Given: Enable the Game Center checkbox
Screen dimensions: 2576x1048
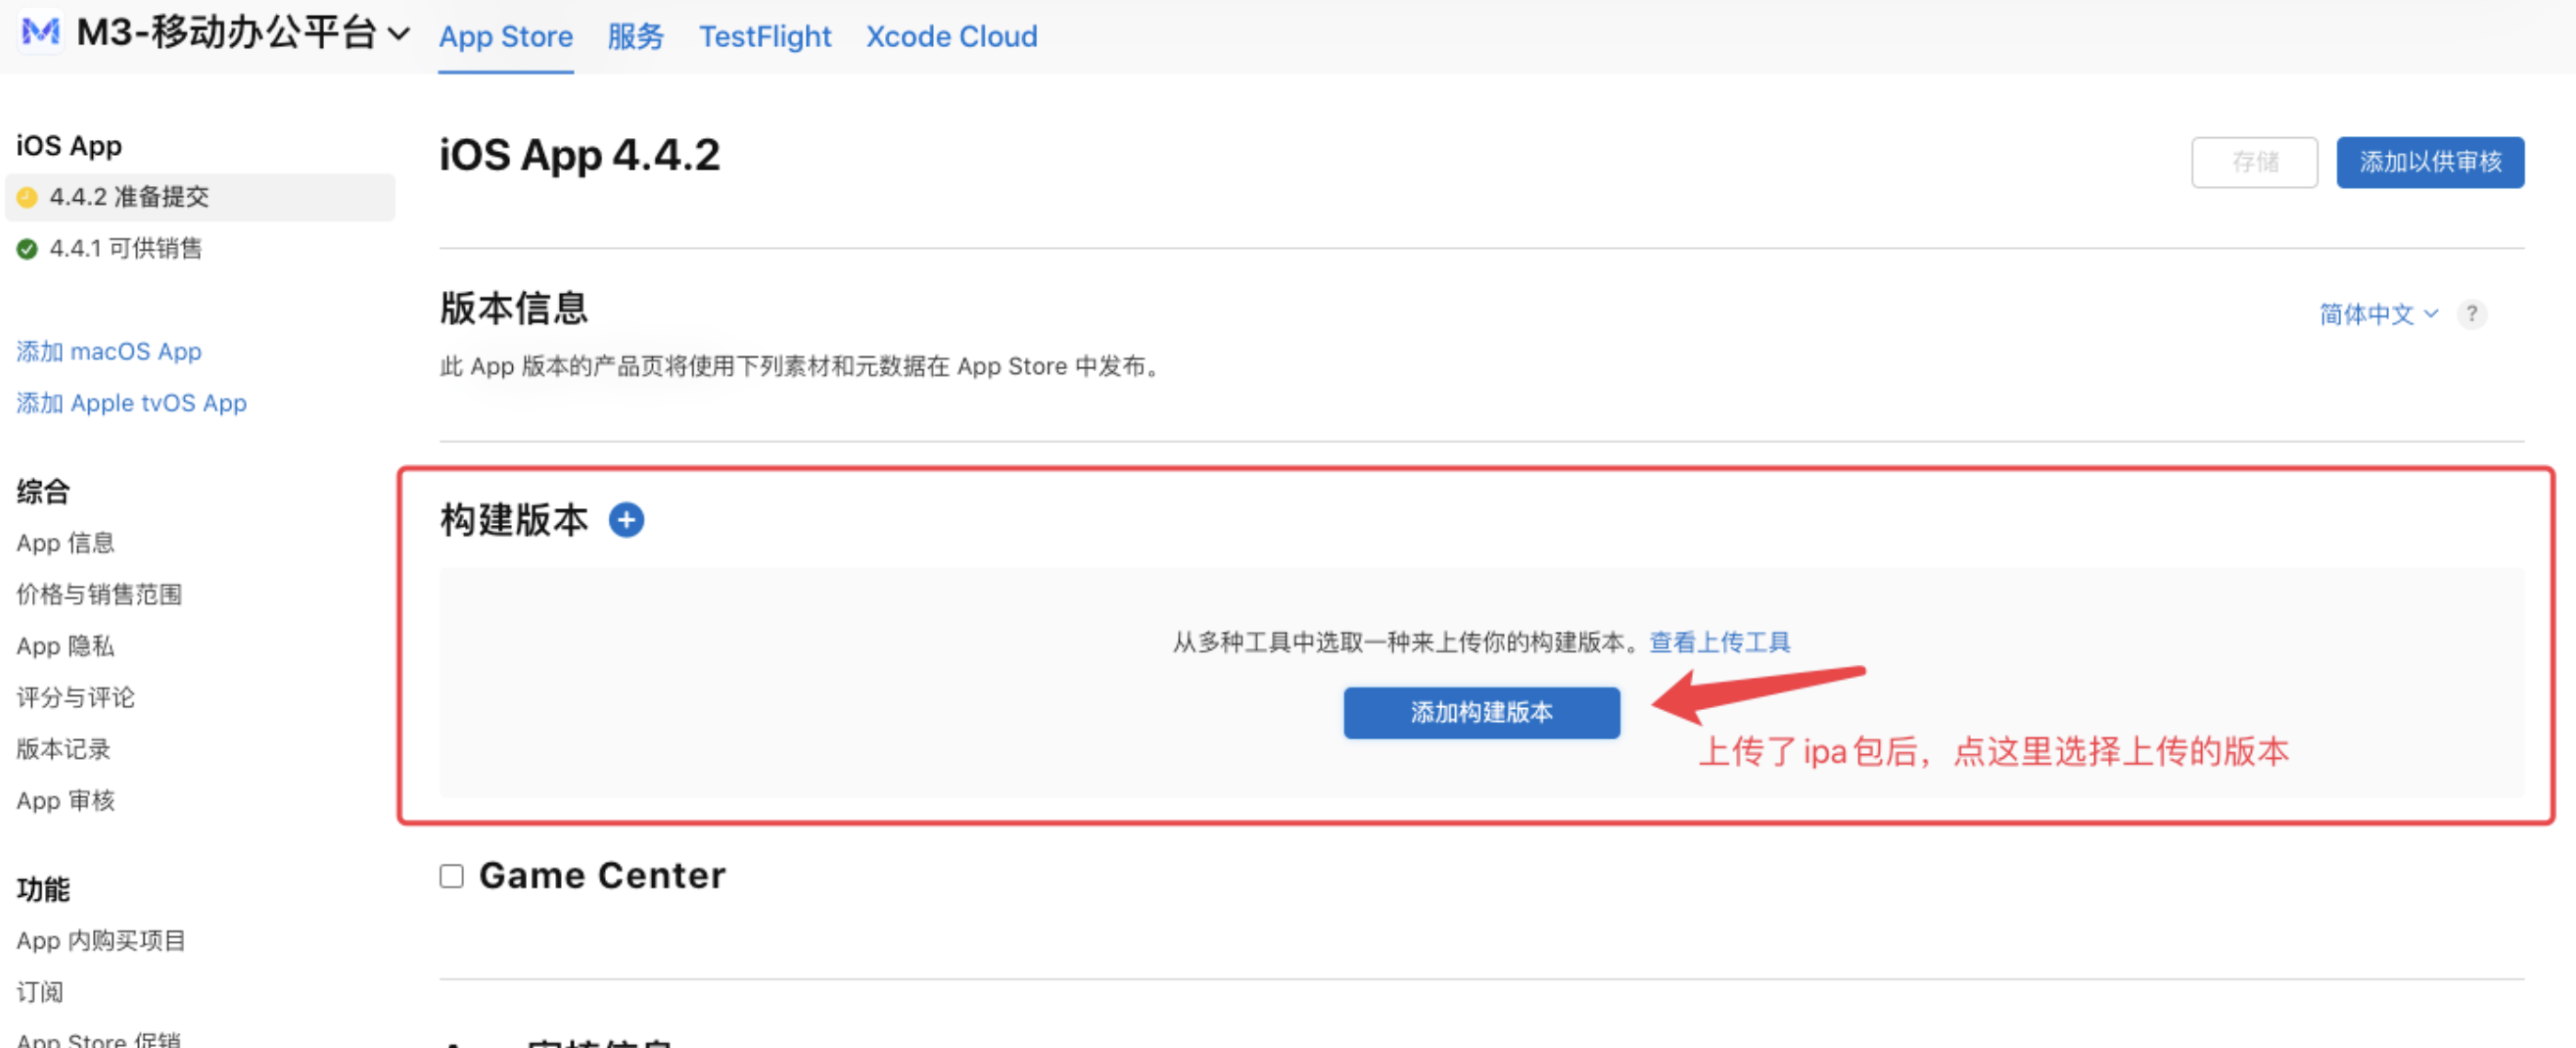Looking at the screenshot, I should tap(452, 876).
